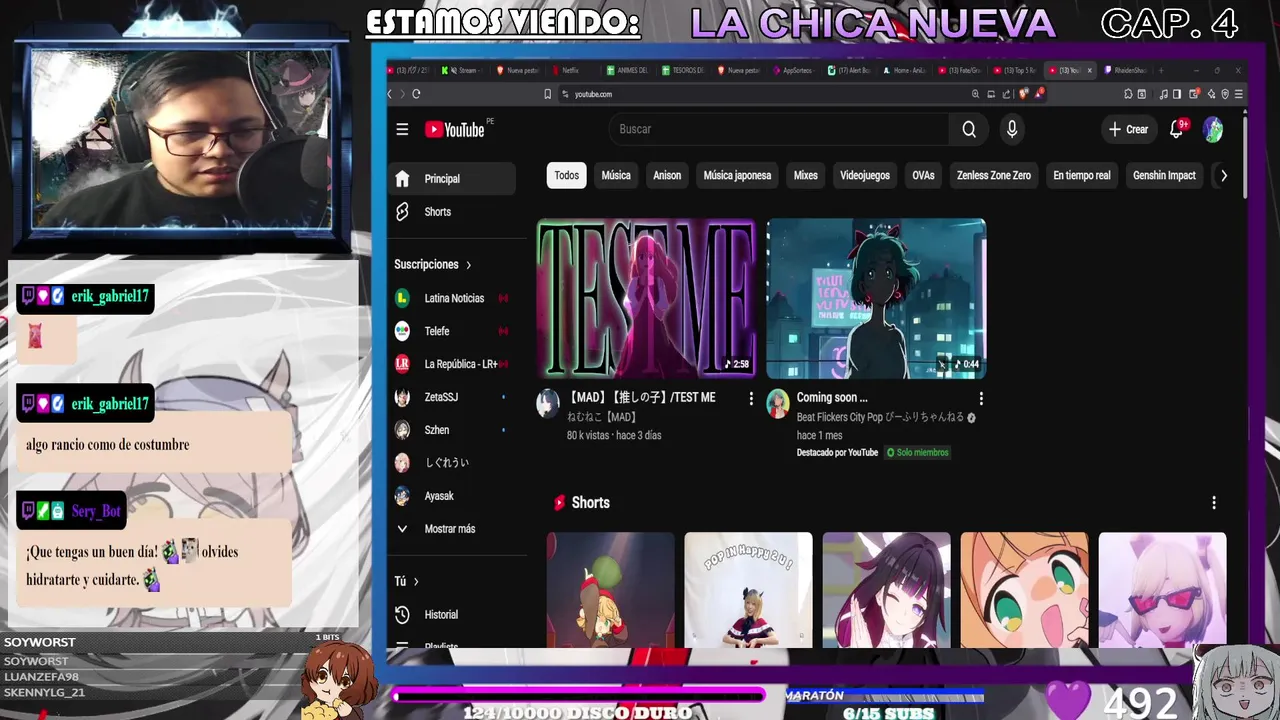This screenshot has width=1280, height=720.
Task: Click the browser back arrow
Action: (x=390, y=94)
